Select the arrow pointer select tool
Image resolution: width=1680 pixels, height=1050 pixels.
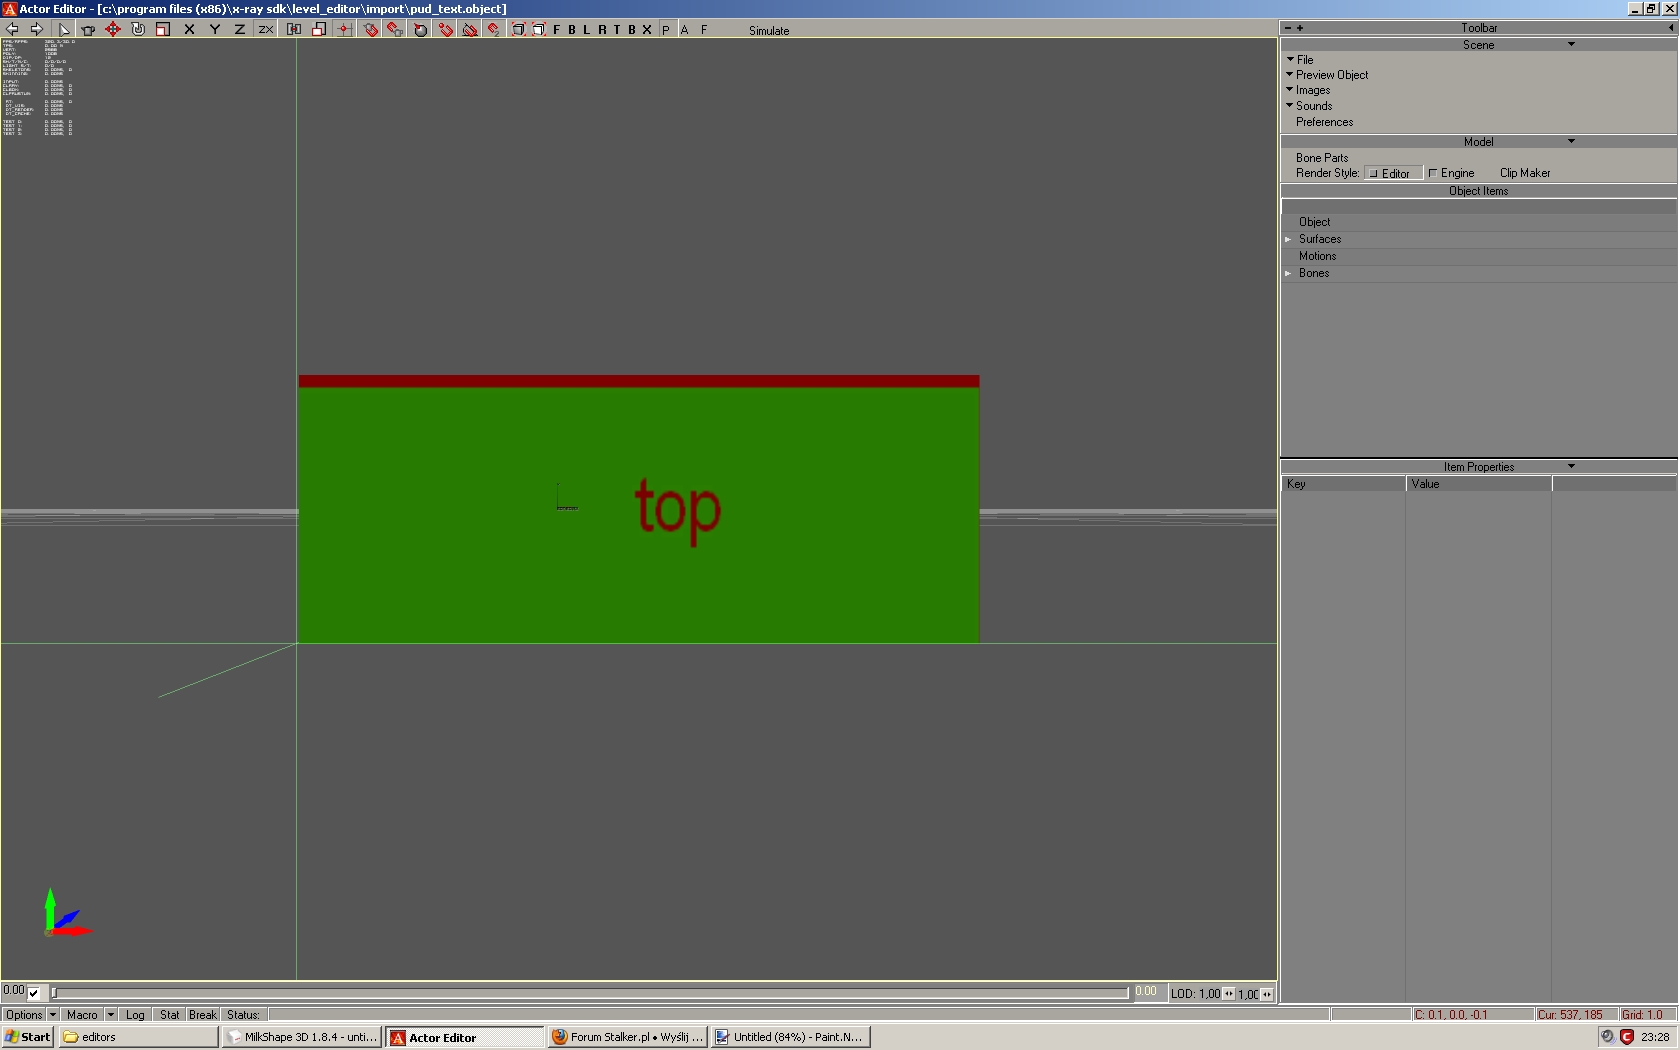pyautogui.click(x=64, y=30)
